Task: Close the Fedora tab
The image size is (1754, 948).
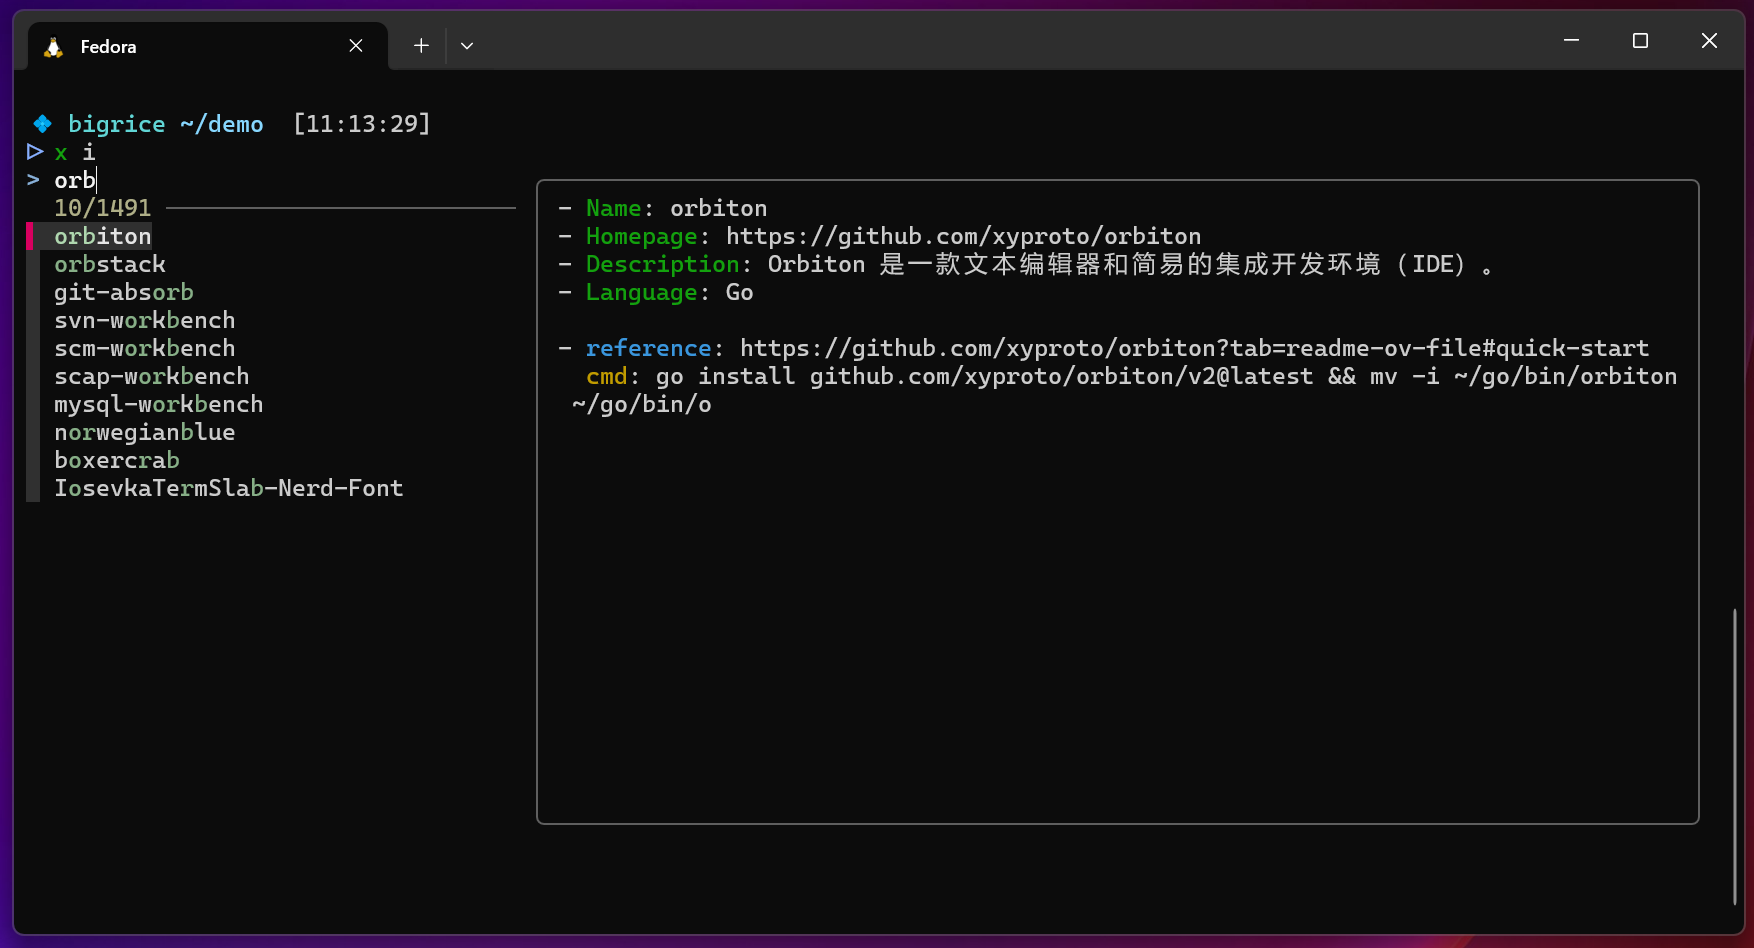Action: coord(356,46)
